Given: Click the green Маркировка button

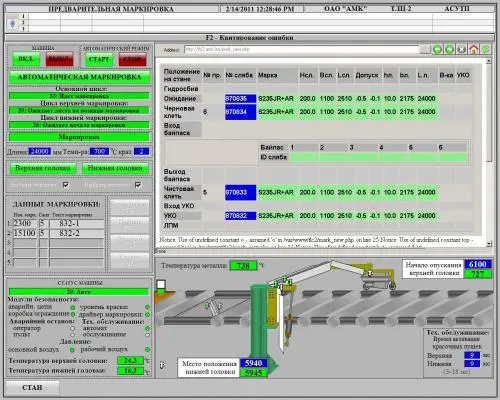Looking at the screenshot, I should click(x=79, y=137).
